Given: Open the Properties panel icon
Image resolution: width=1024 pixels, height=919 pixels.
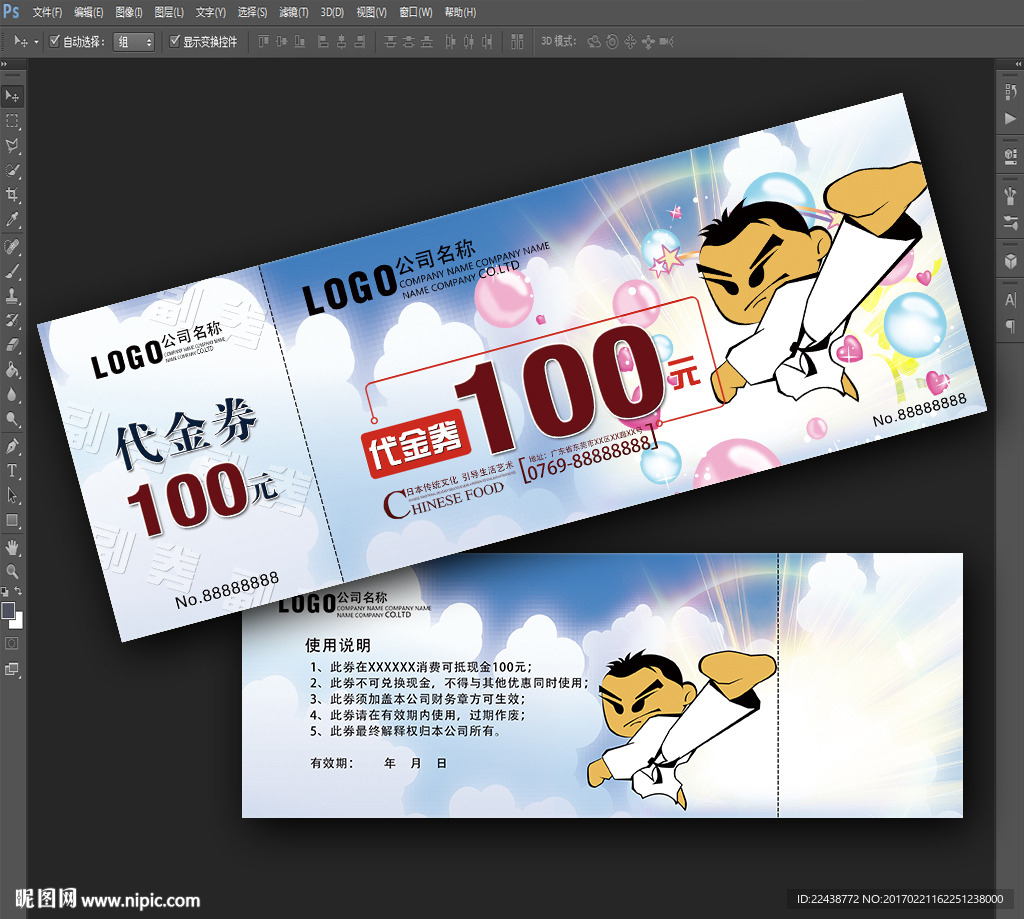Looking at the screenshot, I should click(1010, 155).
